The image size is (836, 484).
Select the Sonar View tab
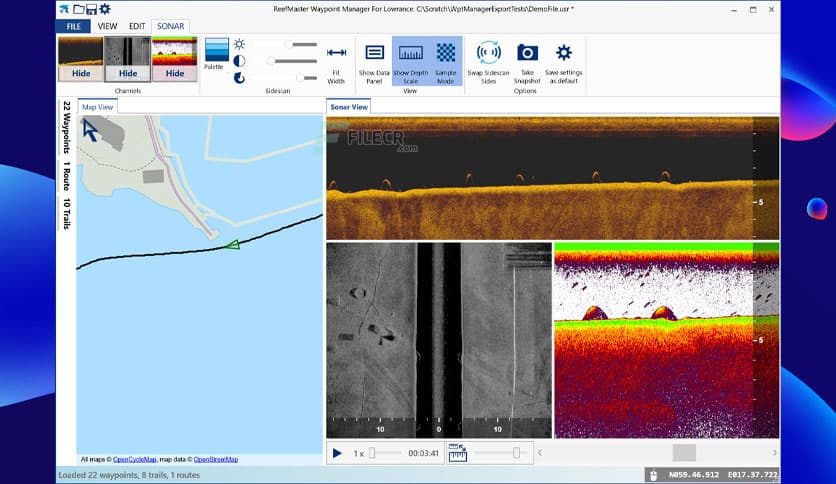(x=349, y=107)
